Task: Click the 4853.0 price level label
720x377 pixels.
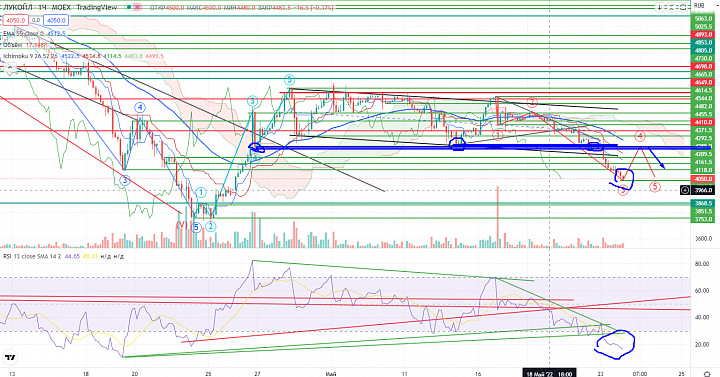Action: tap(703, 43)
